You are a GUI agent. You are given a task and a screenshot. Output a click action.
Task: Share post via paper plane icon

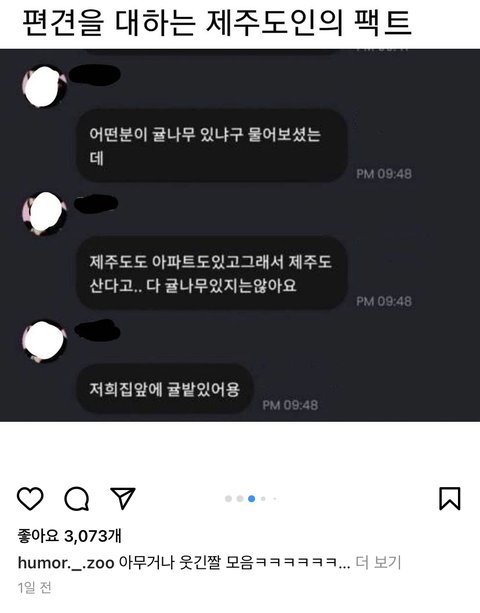123,498
